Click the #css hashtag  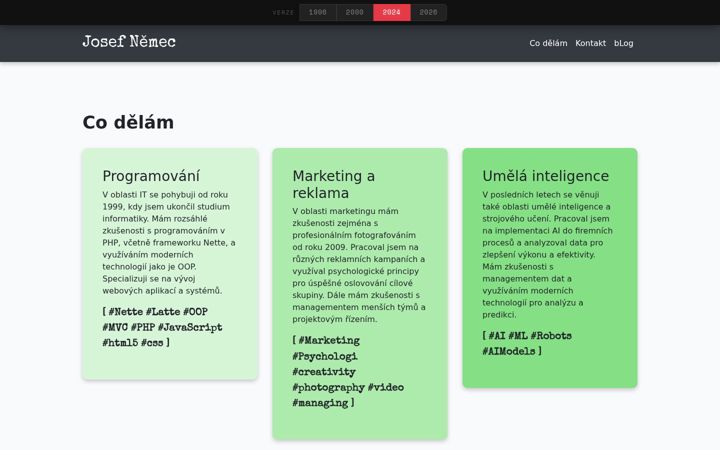click(x=152, y=343)
